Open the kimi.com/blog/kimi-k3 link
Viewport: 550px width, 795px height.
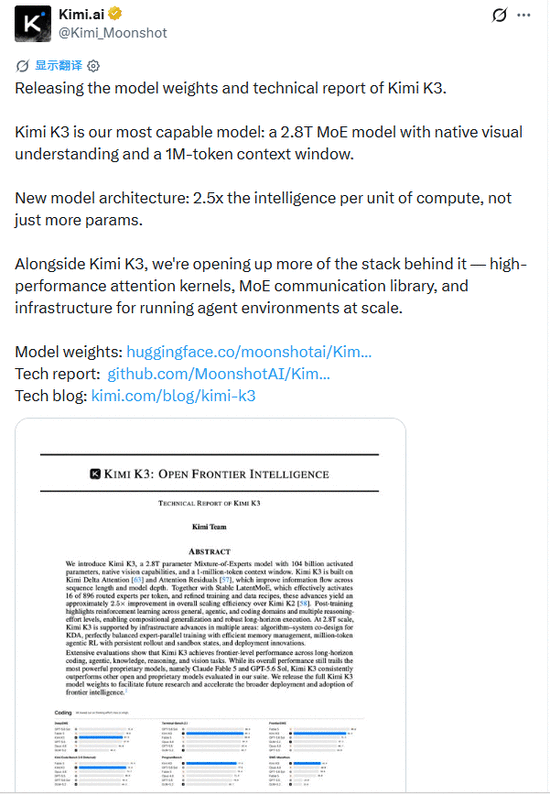(173, 395)
